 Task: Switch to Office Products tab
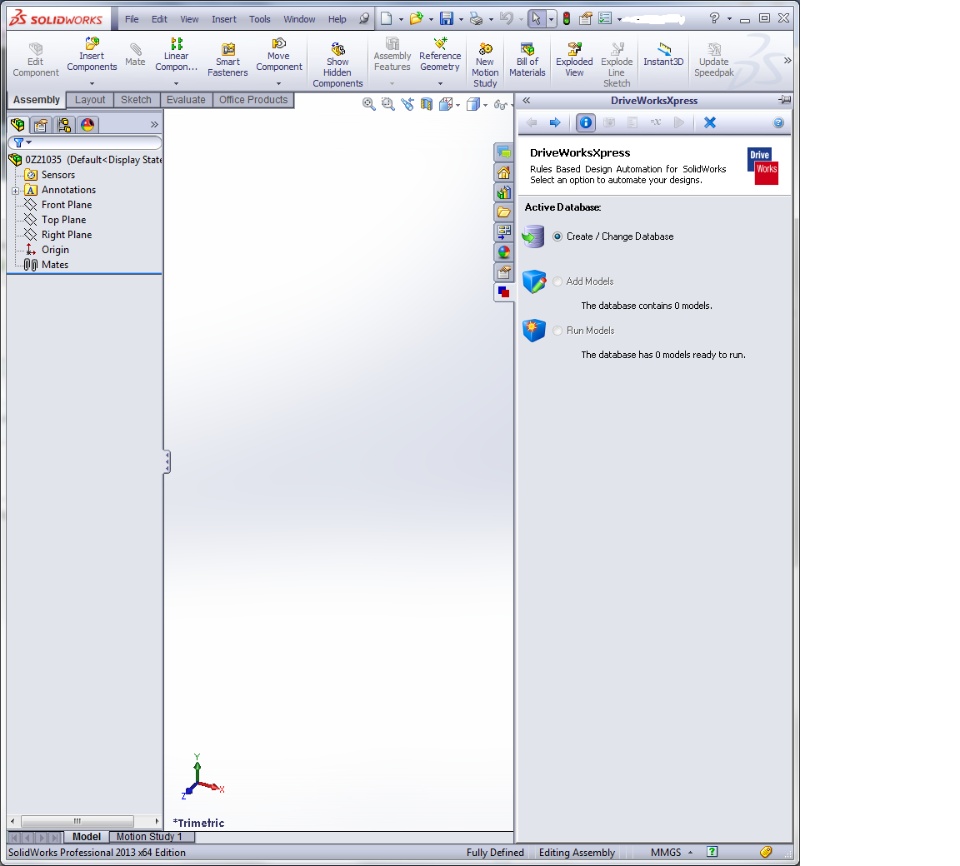[253, 100]
